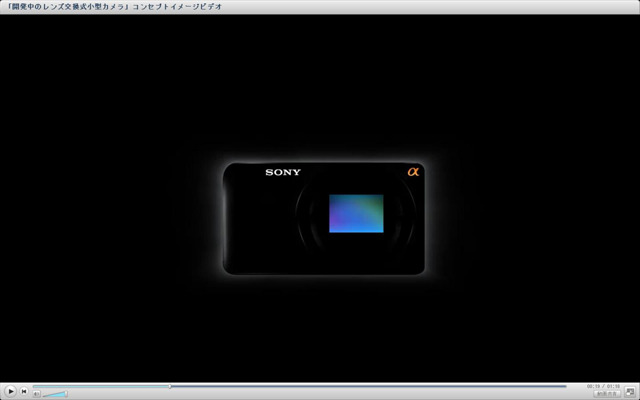The width and height of the screenshot is (640, 400).
Task: Click the orange alpha logo on the camera
Action: pos(413,172)
